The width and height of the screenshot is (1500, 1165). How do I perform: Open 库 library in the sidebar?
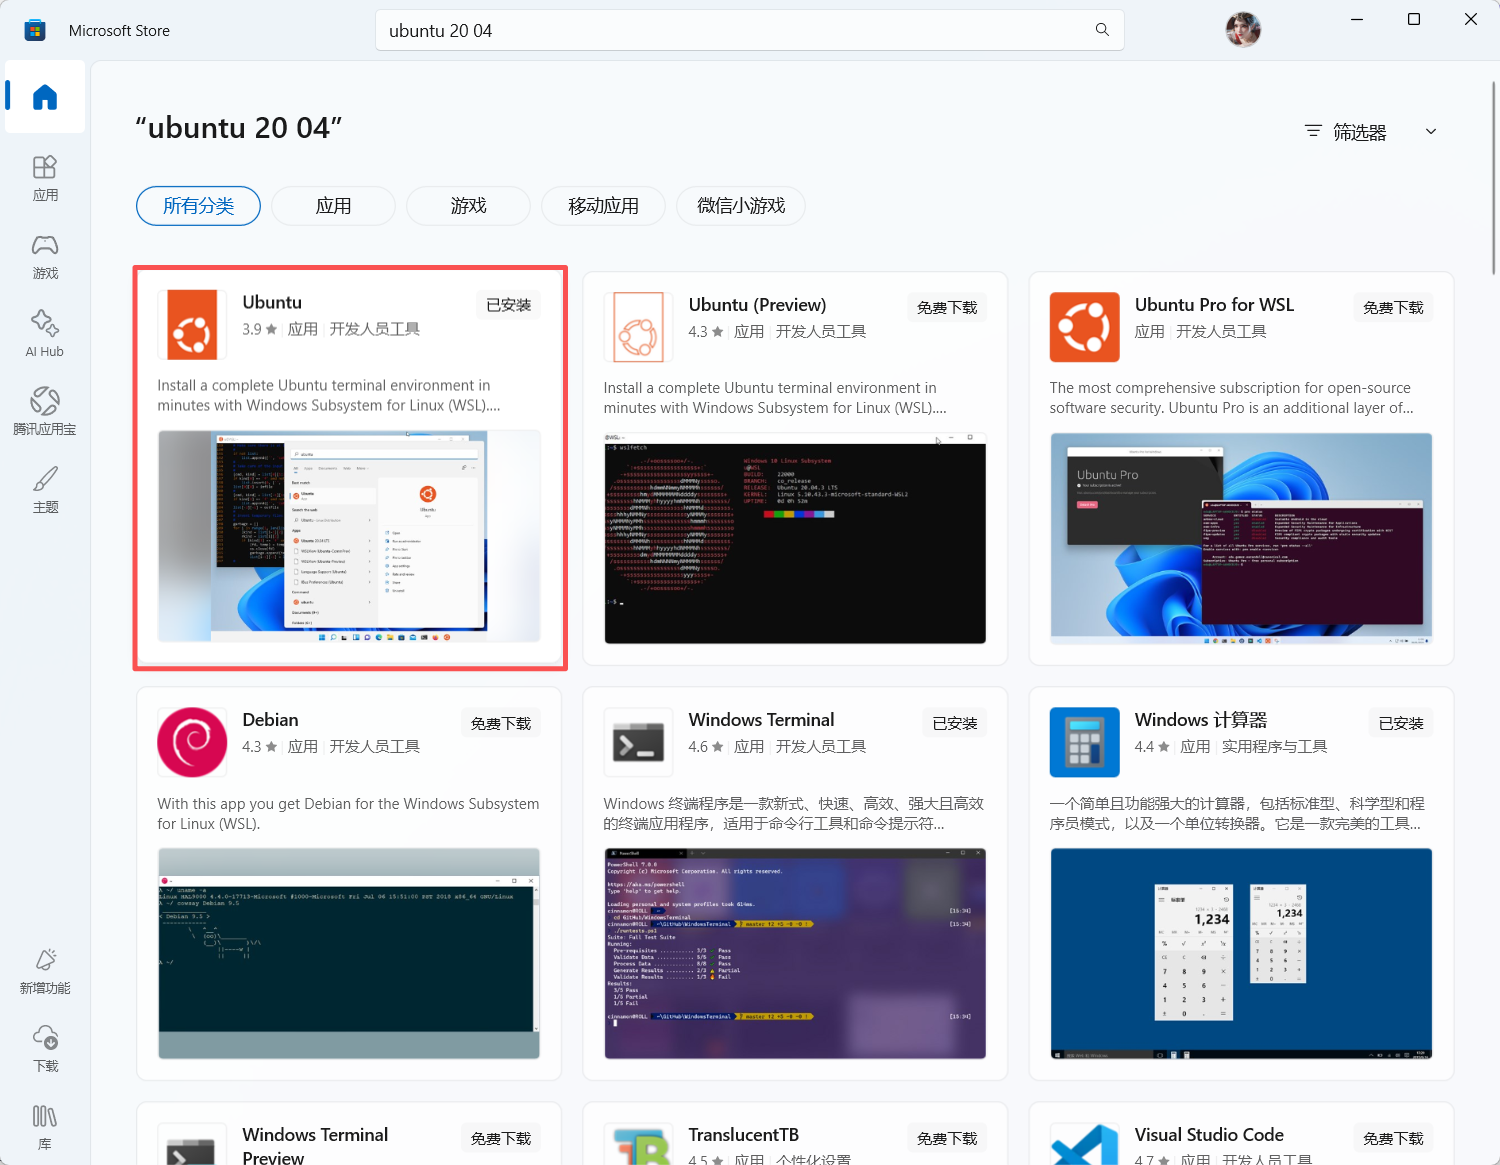click(45, 1127)
